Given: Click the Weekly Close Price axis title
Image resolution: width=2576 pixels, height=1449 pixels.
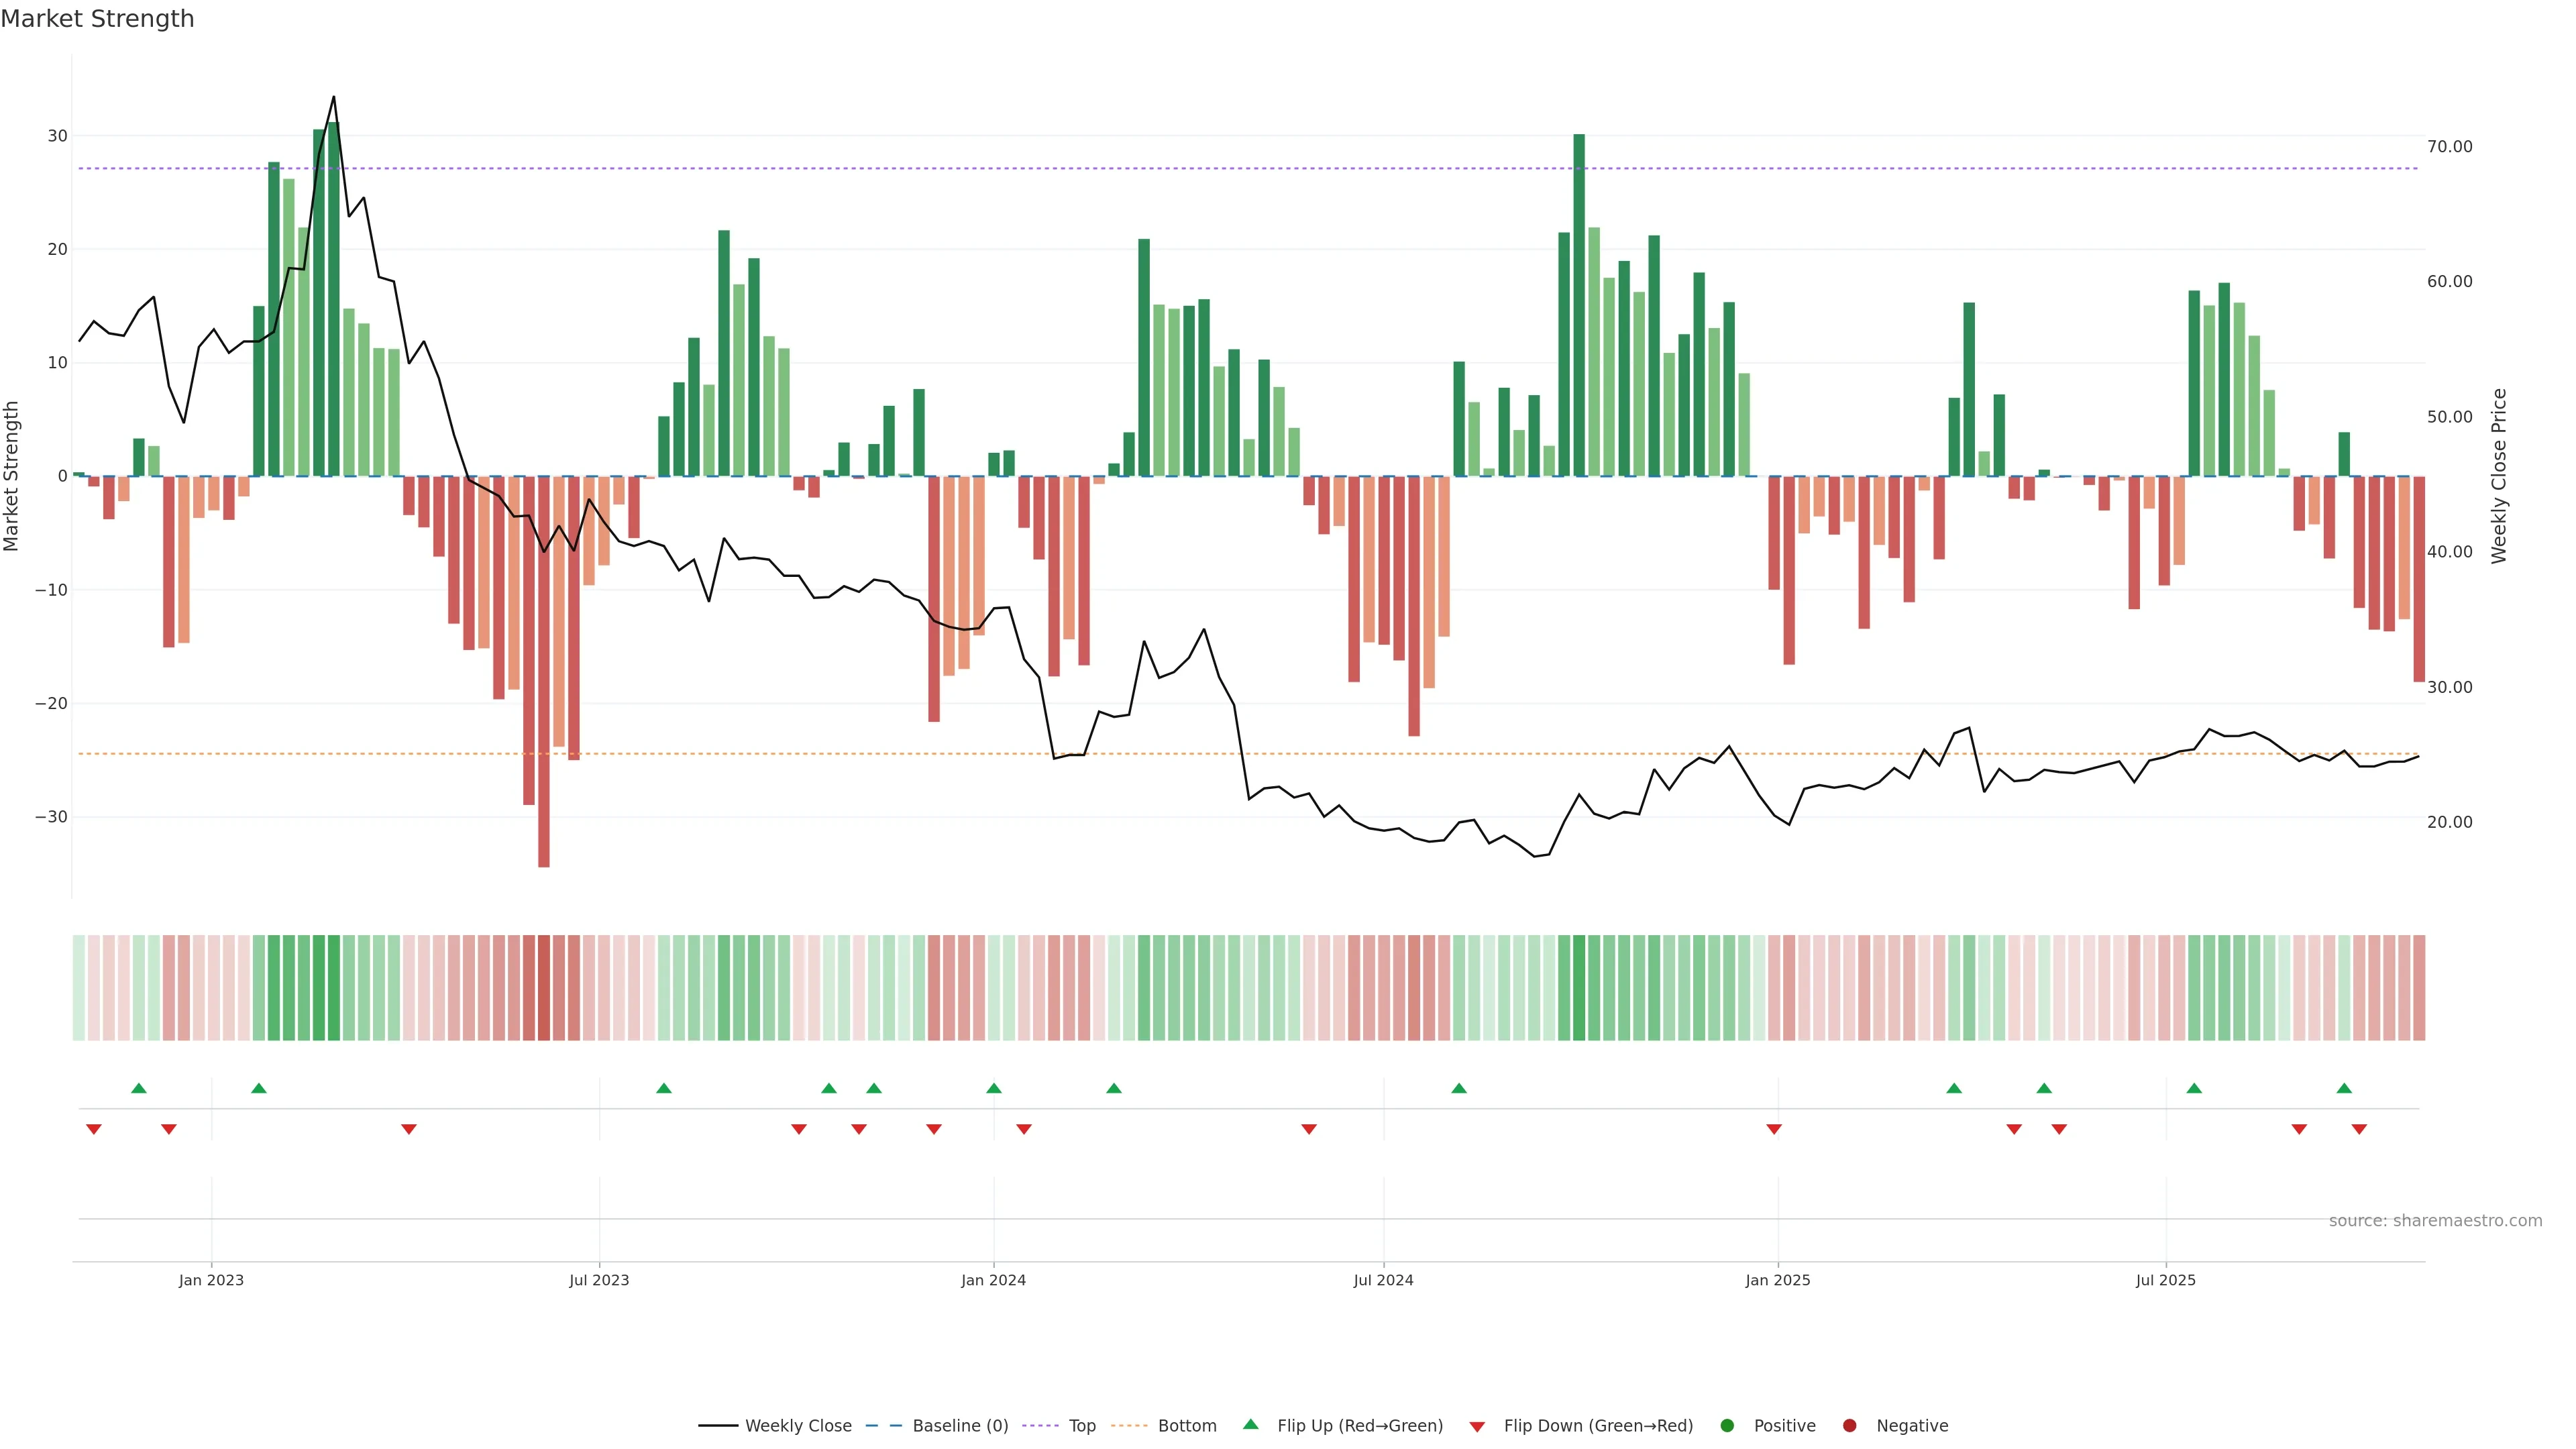Looking at the screenshot, I should click(2499, 476).
